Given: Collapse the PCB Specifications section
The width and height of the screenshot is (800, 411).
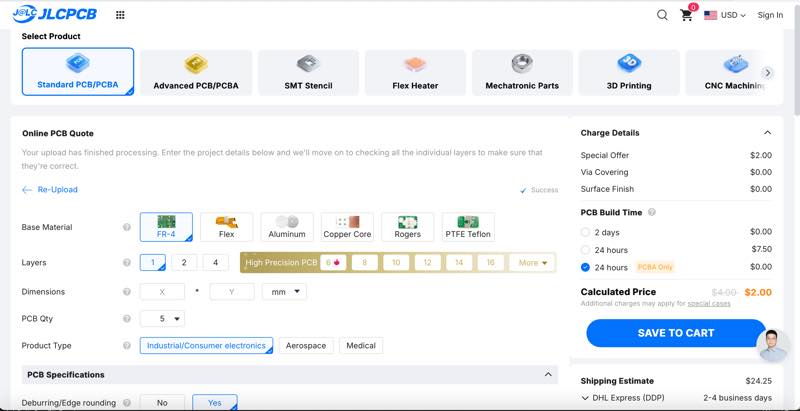Looking at the screenshot, I should (548, 375).
